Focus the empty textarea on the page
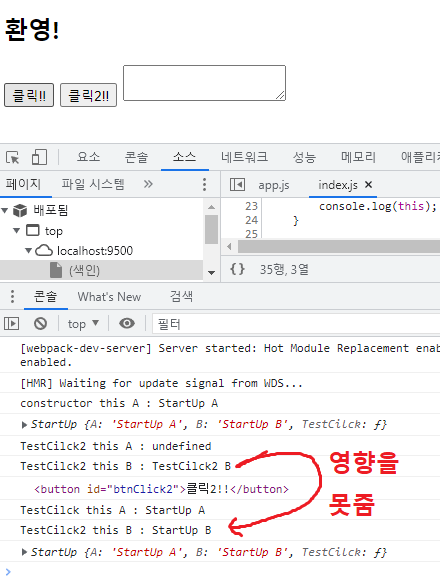440x576 pixels. [x=204, y=83]
